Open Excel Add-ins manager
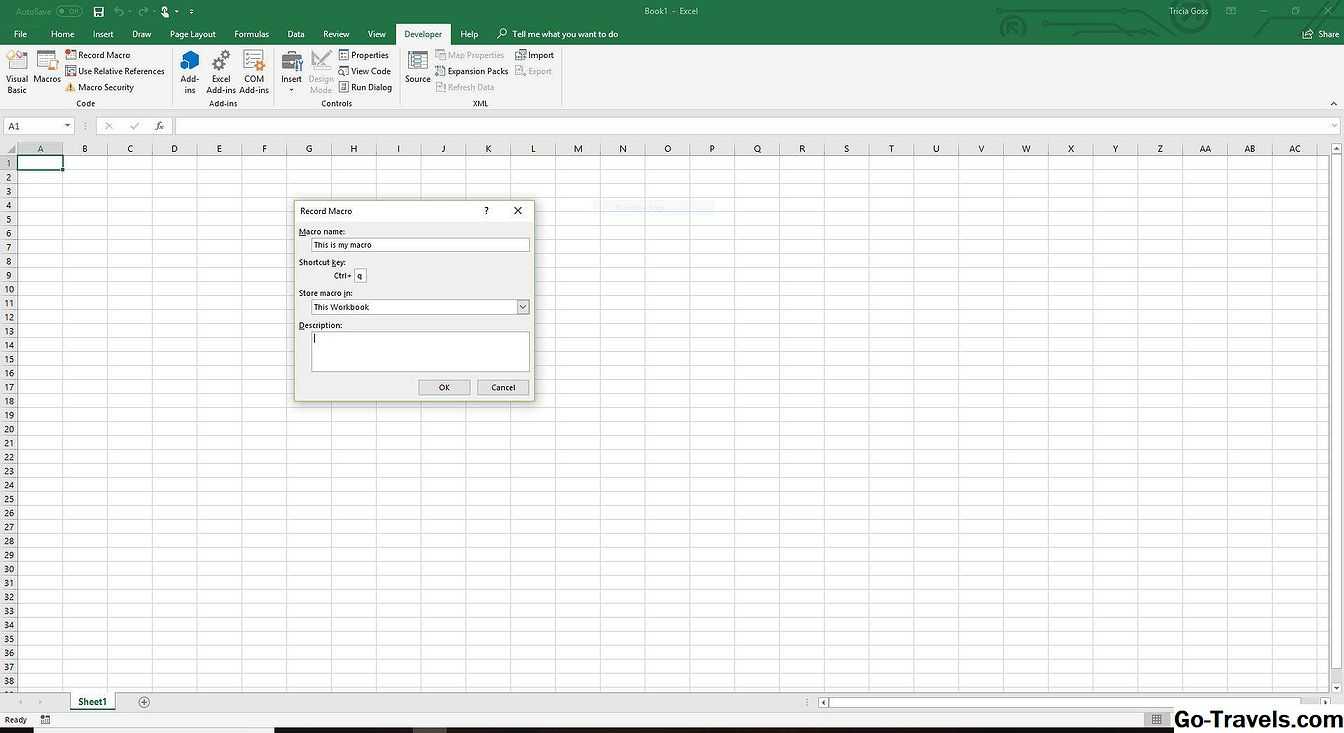The image size is (1344, 733). click(x=221, y=71)
